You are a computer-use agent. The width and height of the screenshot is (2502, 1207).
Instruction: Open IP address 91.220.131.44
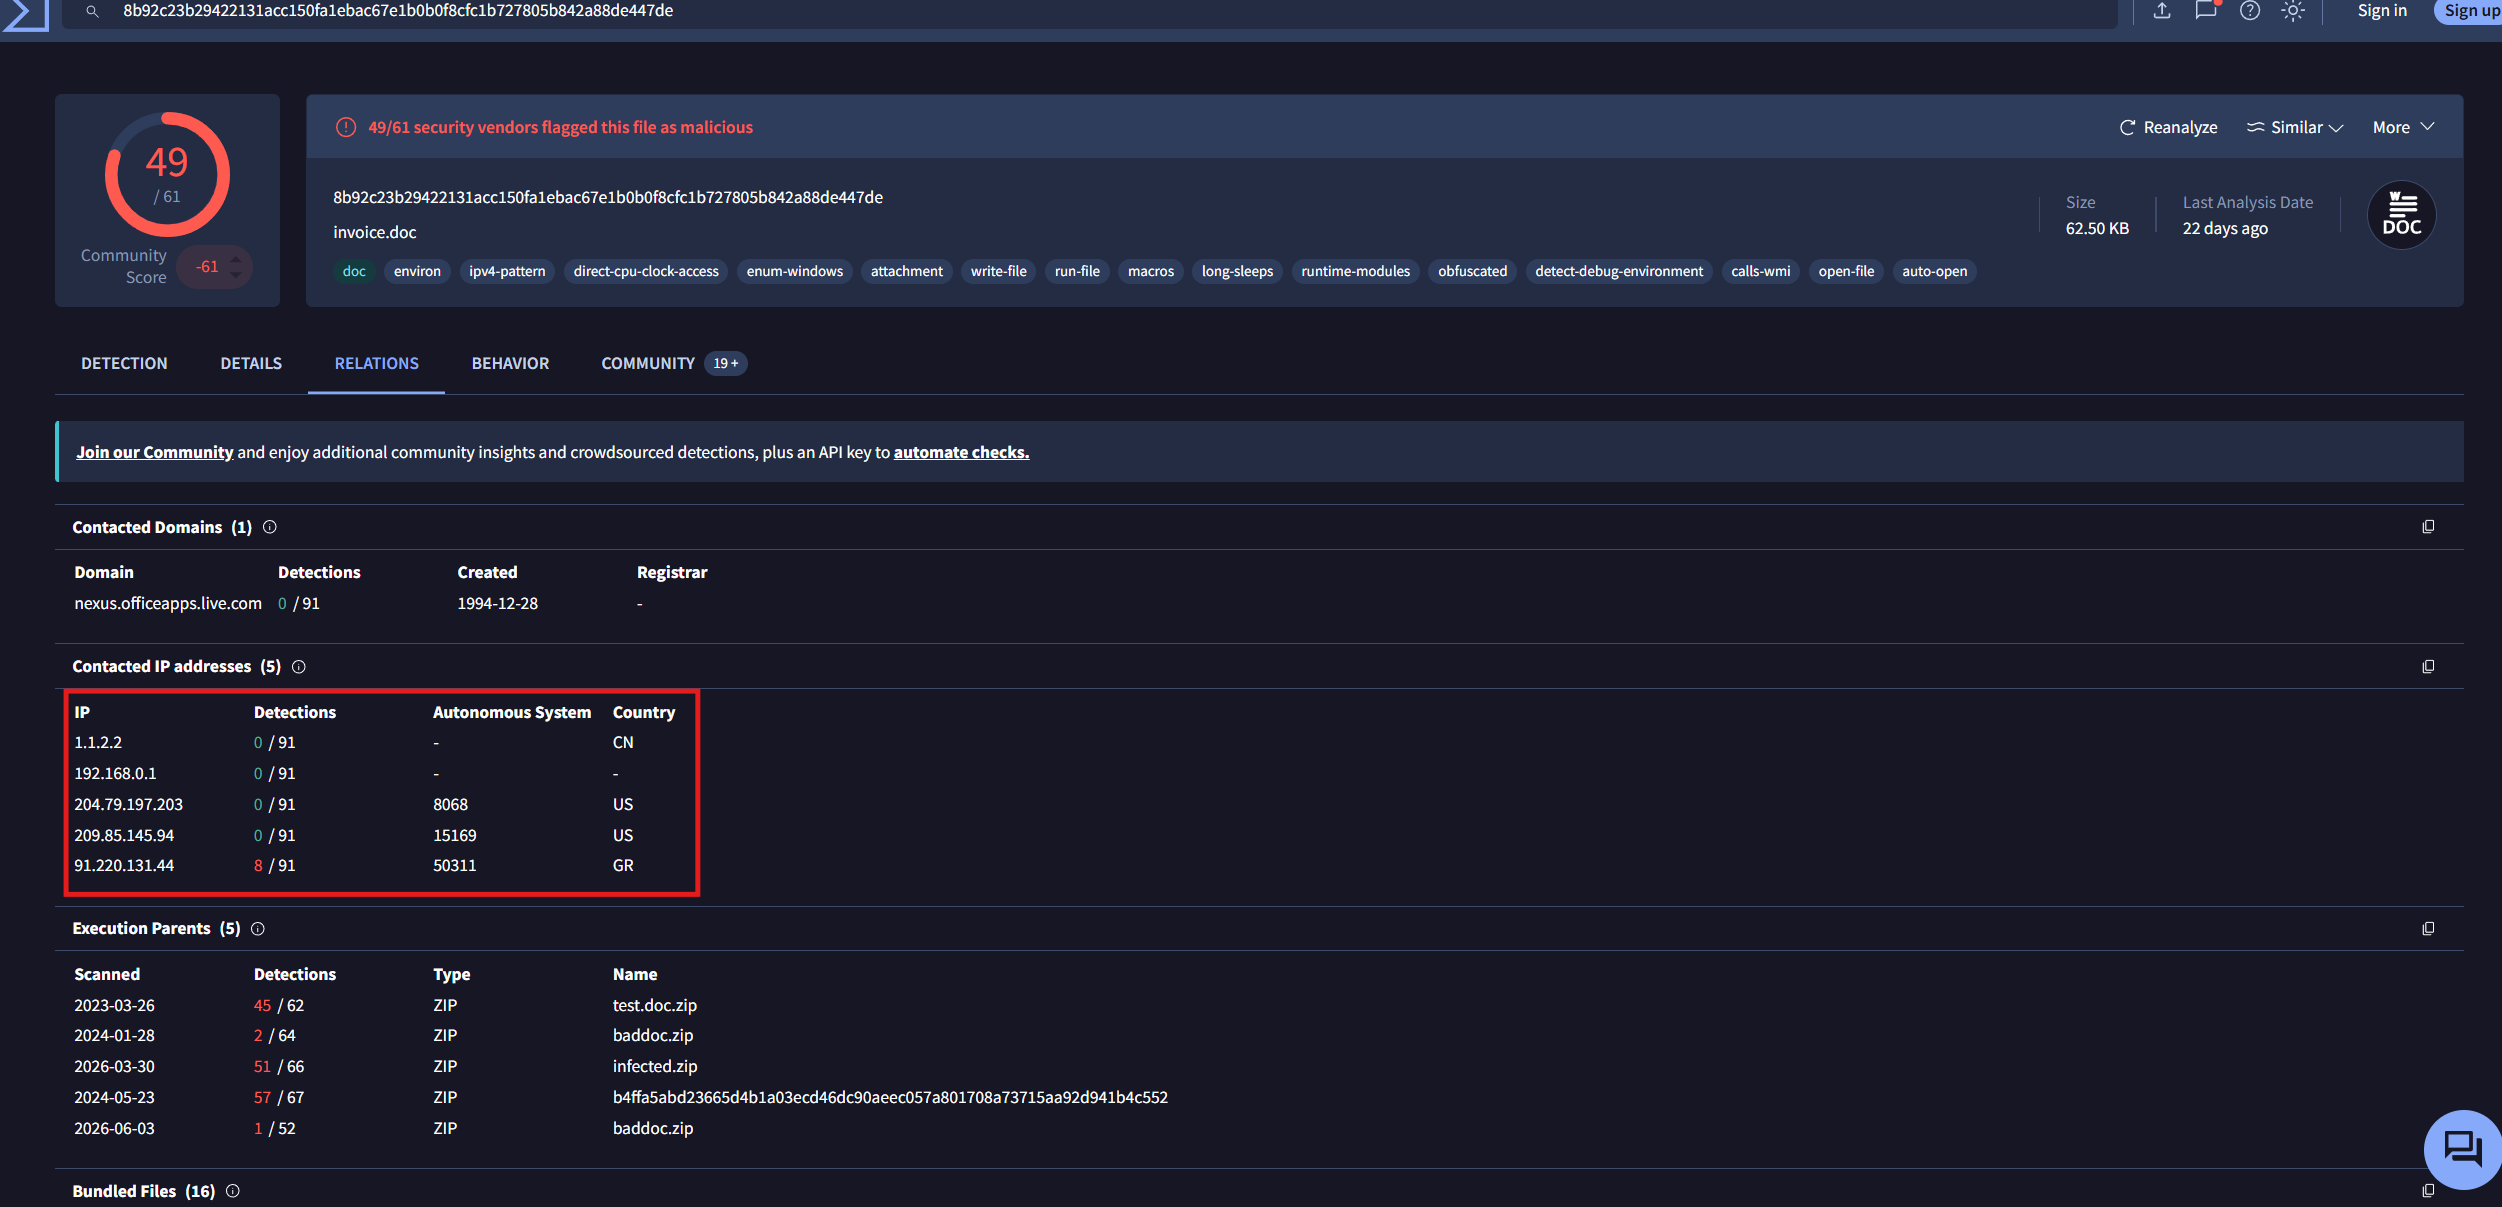[124, 865]
